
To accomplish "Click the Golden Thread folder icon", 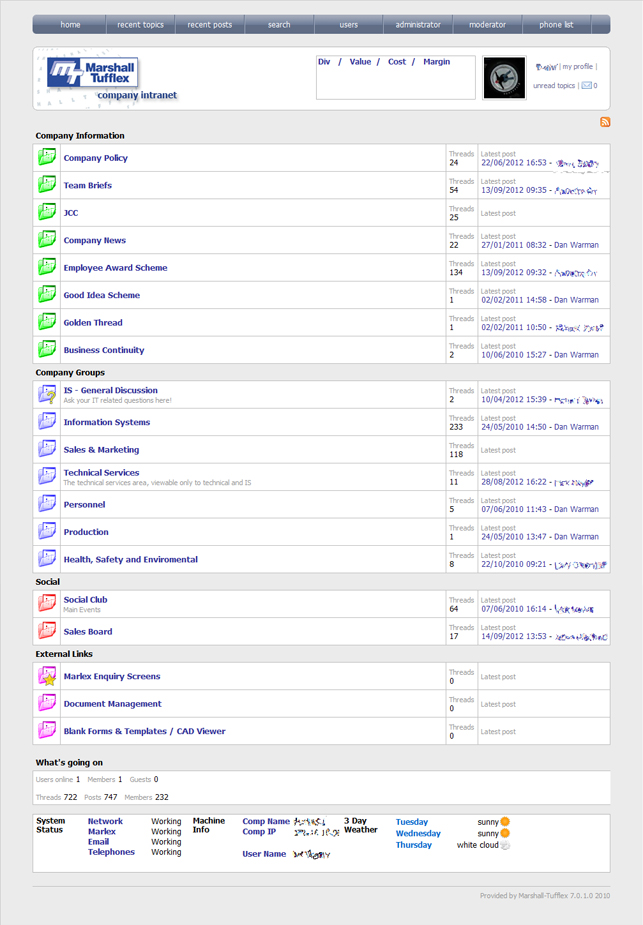I will (47, 322).
